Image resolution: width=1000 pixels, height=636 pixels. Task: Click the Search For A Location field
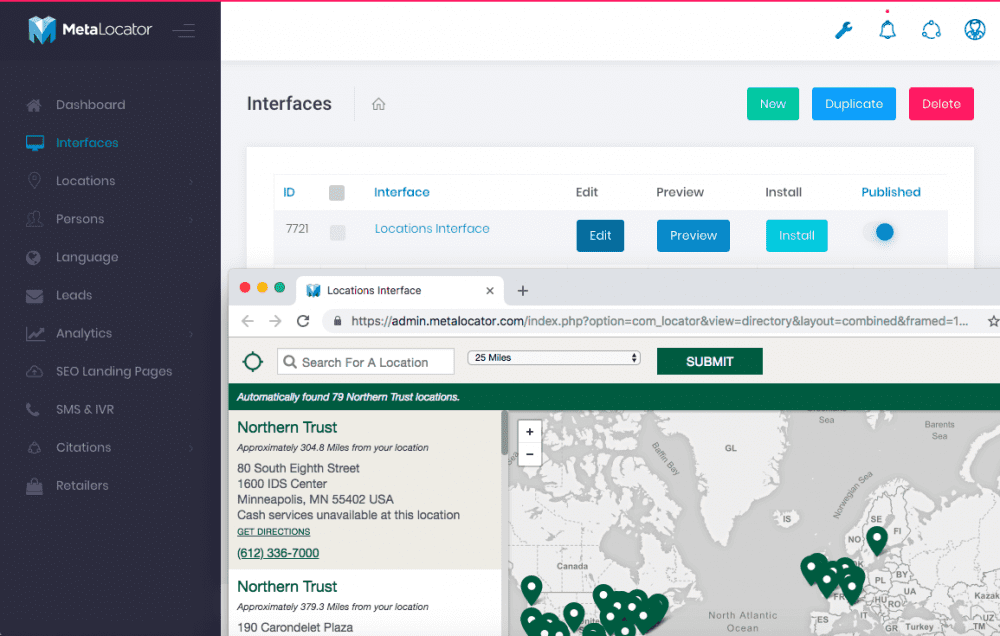366,362
